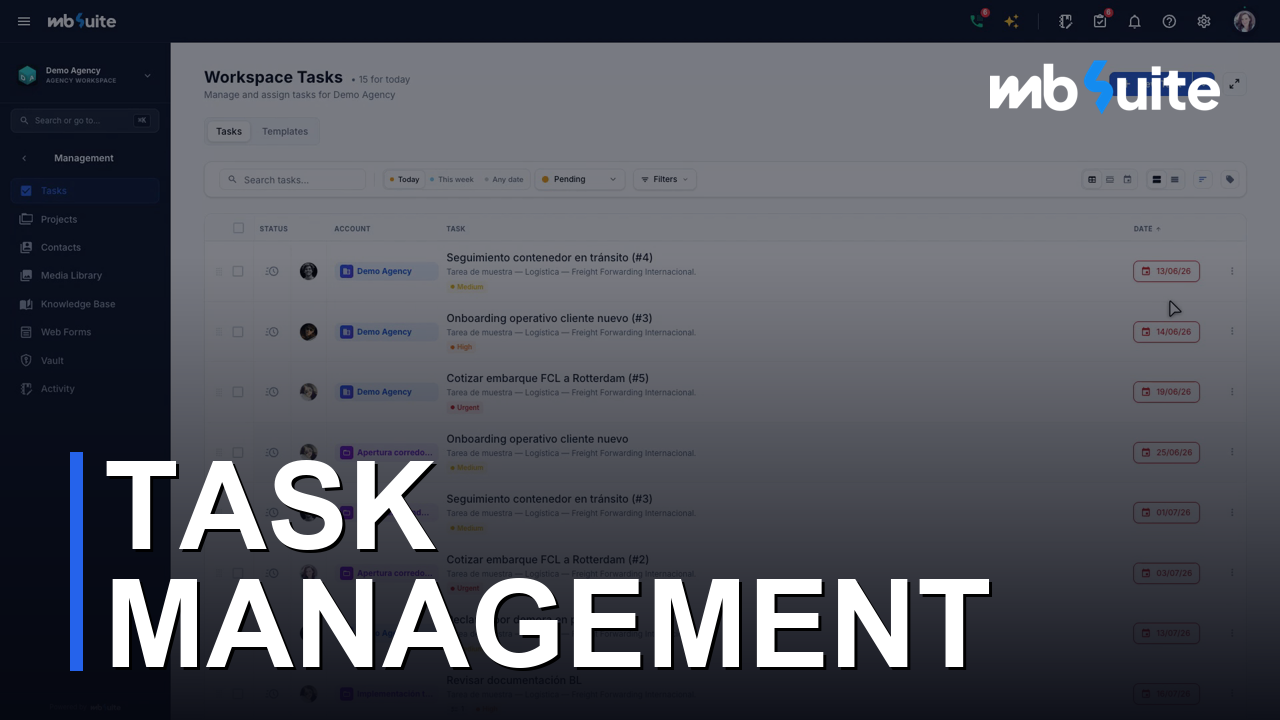Open the hamburger menu in the top bar
The width and height of the screenshot is (1280, 720).
point(24,21)
